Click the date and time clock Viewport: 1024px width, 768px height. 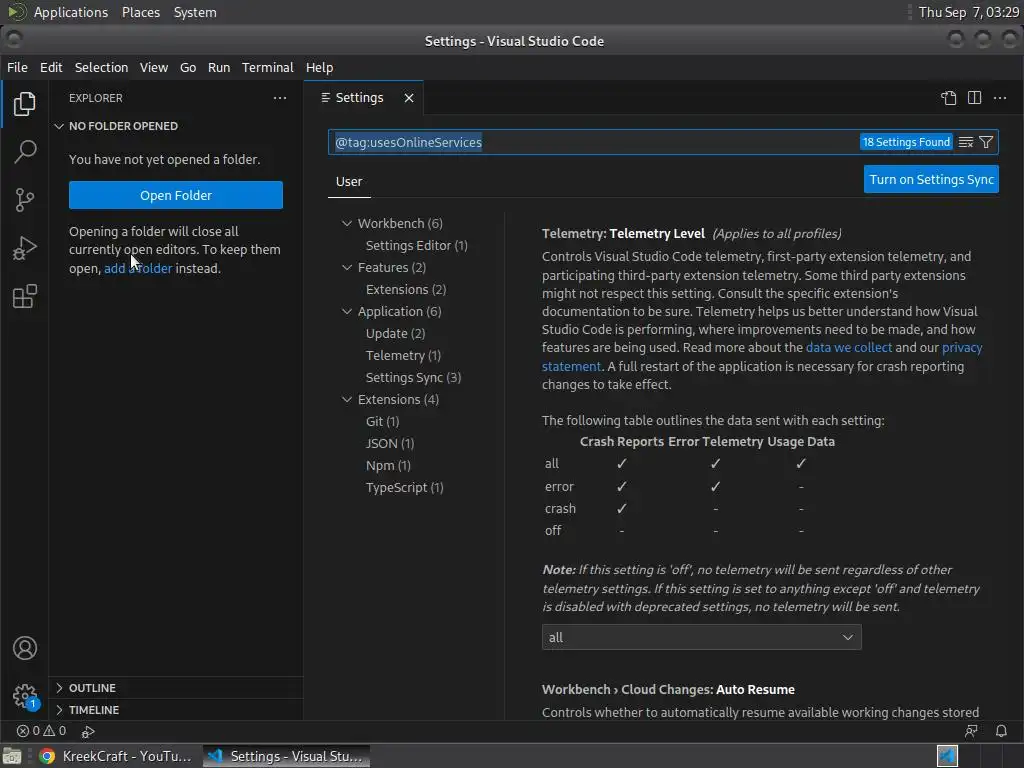(x=968, y=12)
